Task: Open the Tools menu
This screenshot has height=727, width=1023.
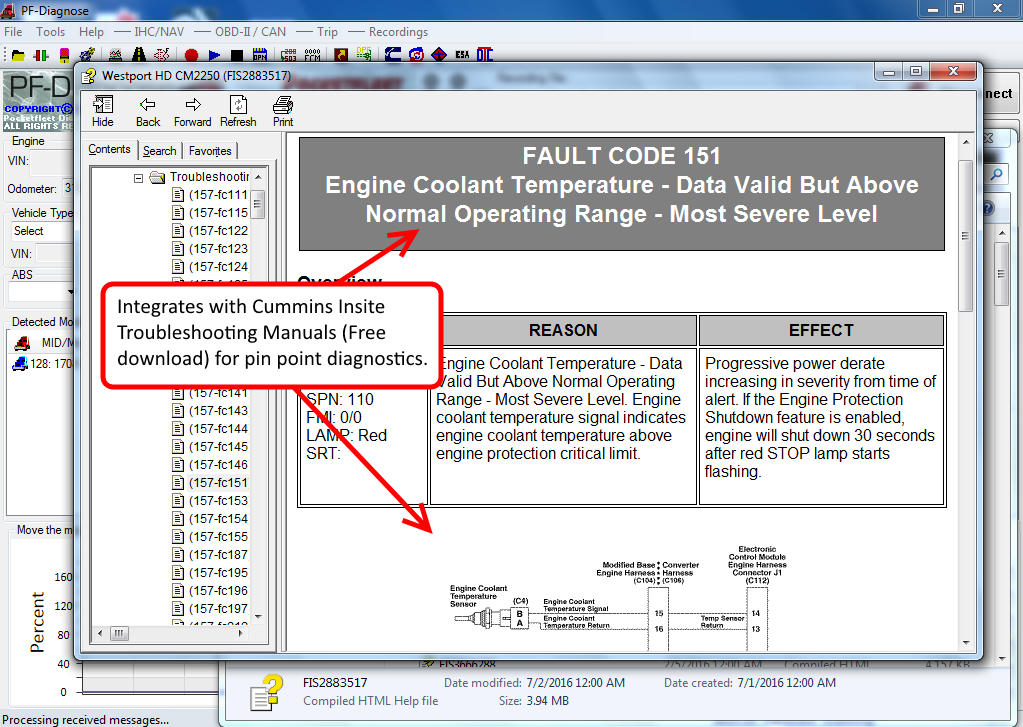Action: coord(50,31)
